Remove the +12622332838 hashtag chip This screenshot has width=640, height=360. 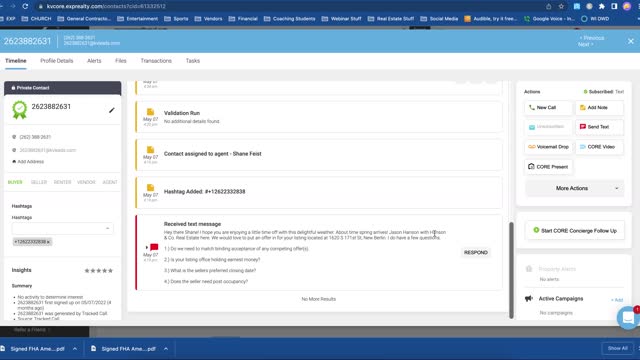point(48,242)
